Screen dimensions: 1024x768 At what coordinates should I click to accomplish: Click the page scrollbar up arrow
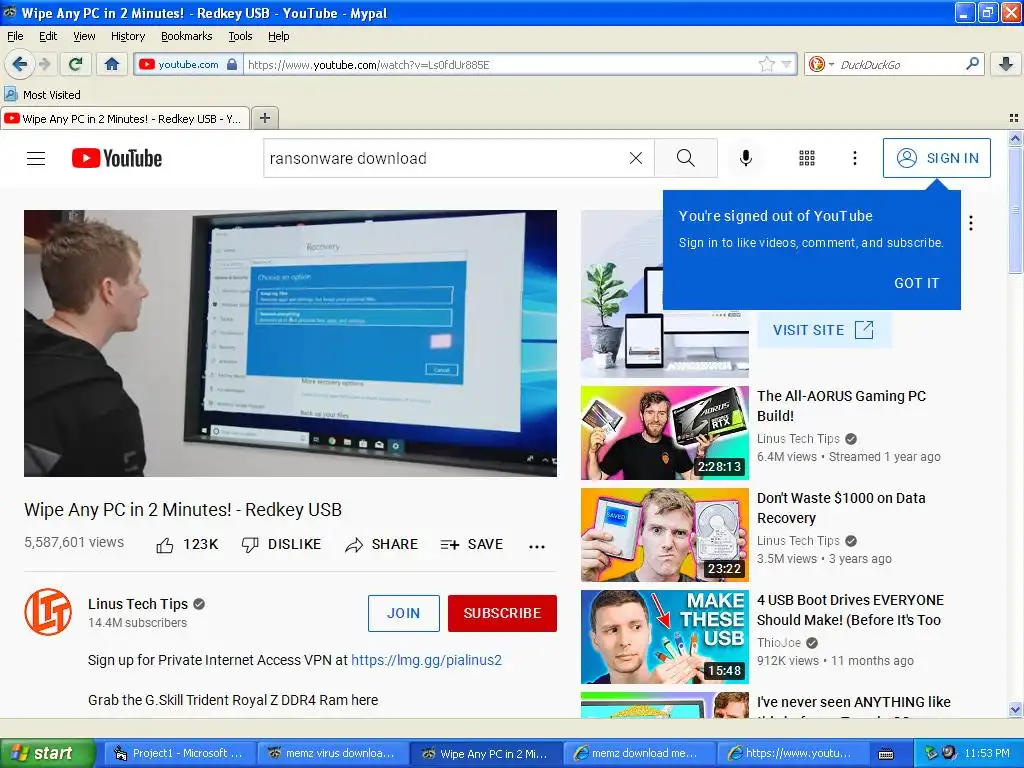pyautogui.click(x=1015, y=138)
